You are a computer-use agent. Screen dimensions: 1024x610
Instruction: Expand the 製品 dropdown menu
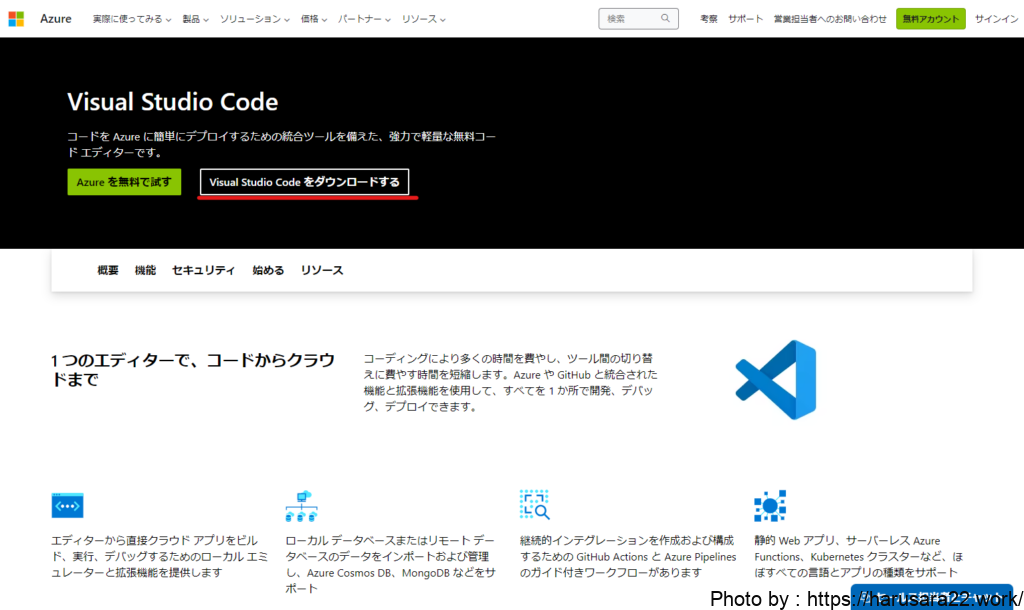tap(195, 19)
